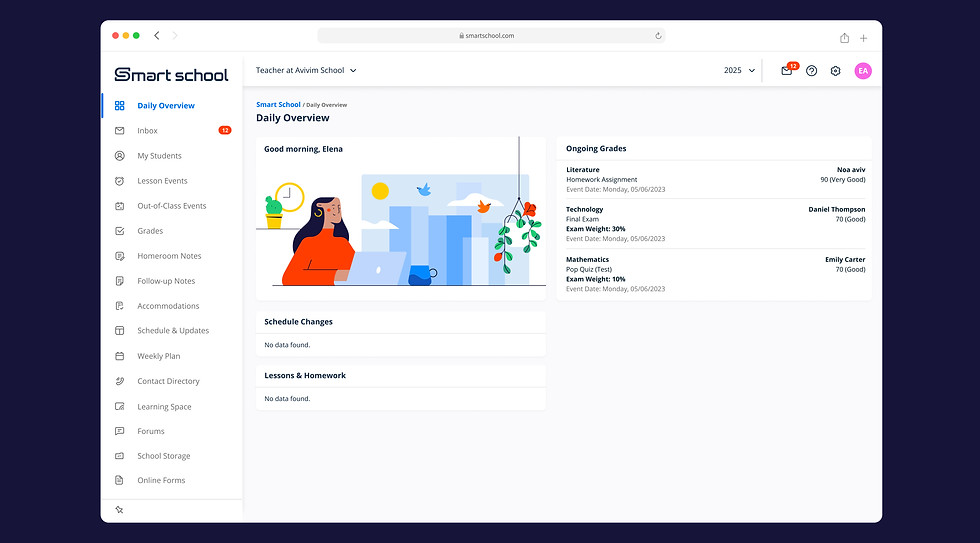Screen dimensions: 980x543
Task: Click the Ongoing Grades heading
Action: point(596,149)
